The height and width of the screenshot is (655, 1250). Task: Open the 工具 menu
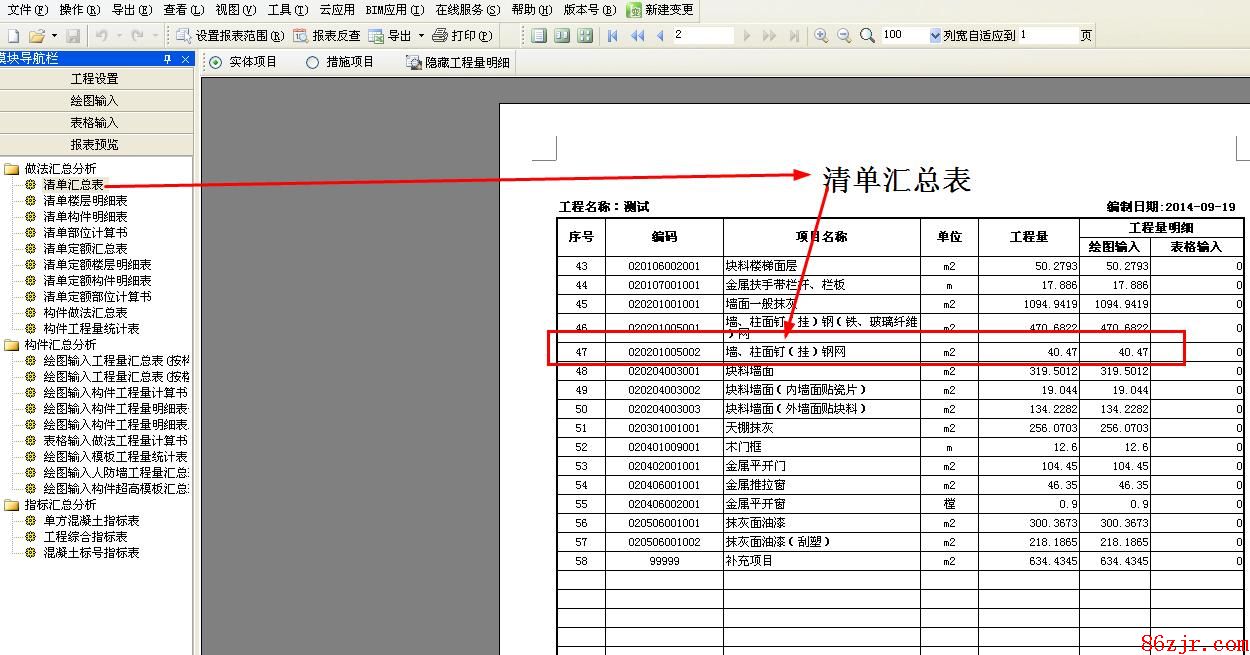pos(287,10)
